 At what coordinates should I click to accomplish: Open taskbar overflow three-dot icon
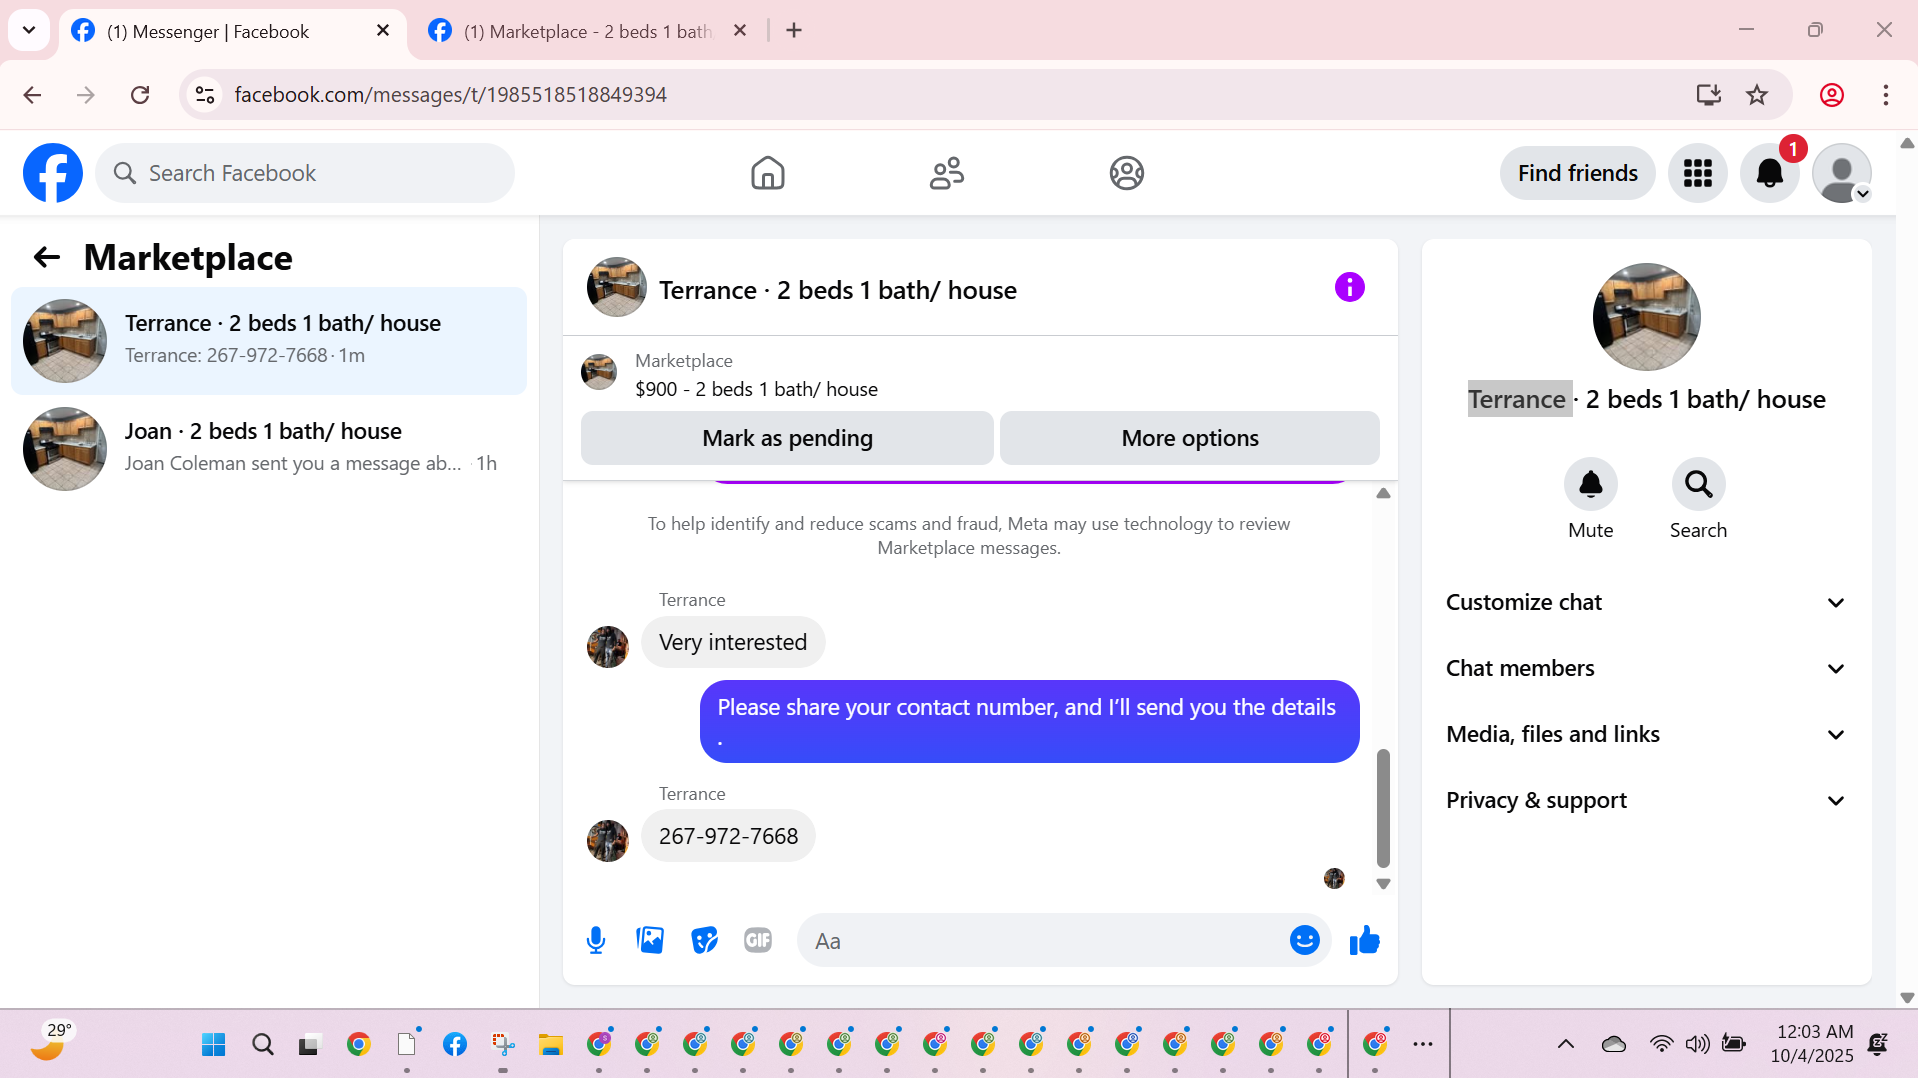pyautogui.click(x=1422, y=1045)
